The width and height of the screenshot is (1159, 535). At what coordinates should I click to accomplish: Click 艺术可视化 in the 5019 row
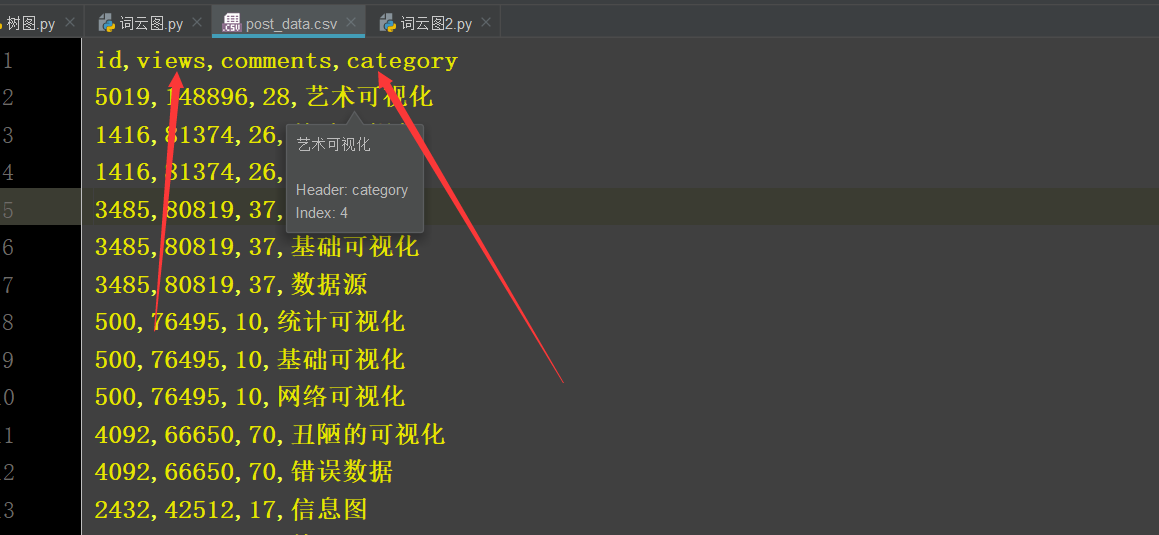(369, 98)
